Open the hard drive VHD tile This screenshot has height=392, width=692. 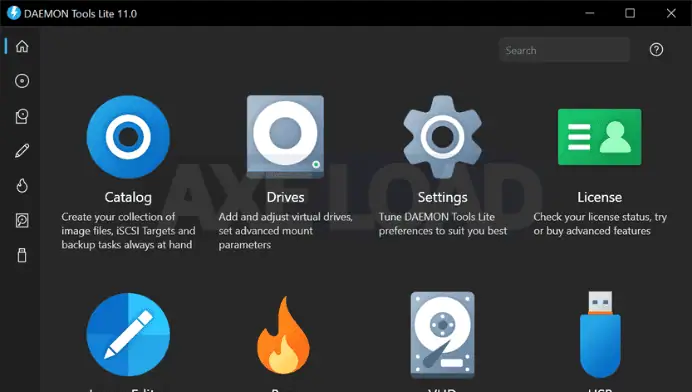click(442, 335)
